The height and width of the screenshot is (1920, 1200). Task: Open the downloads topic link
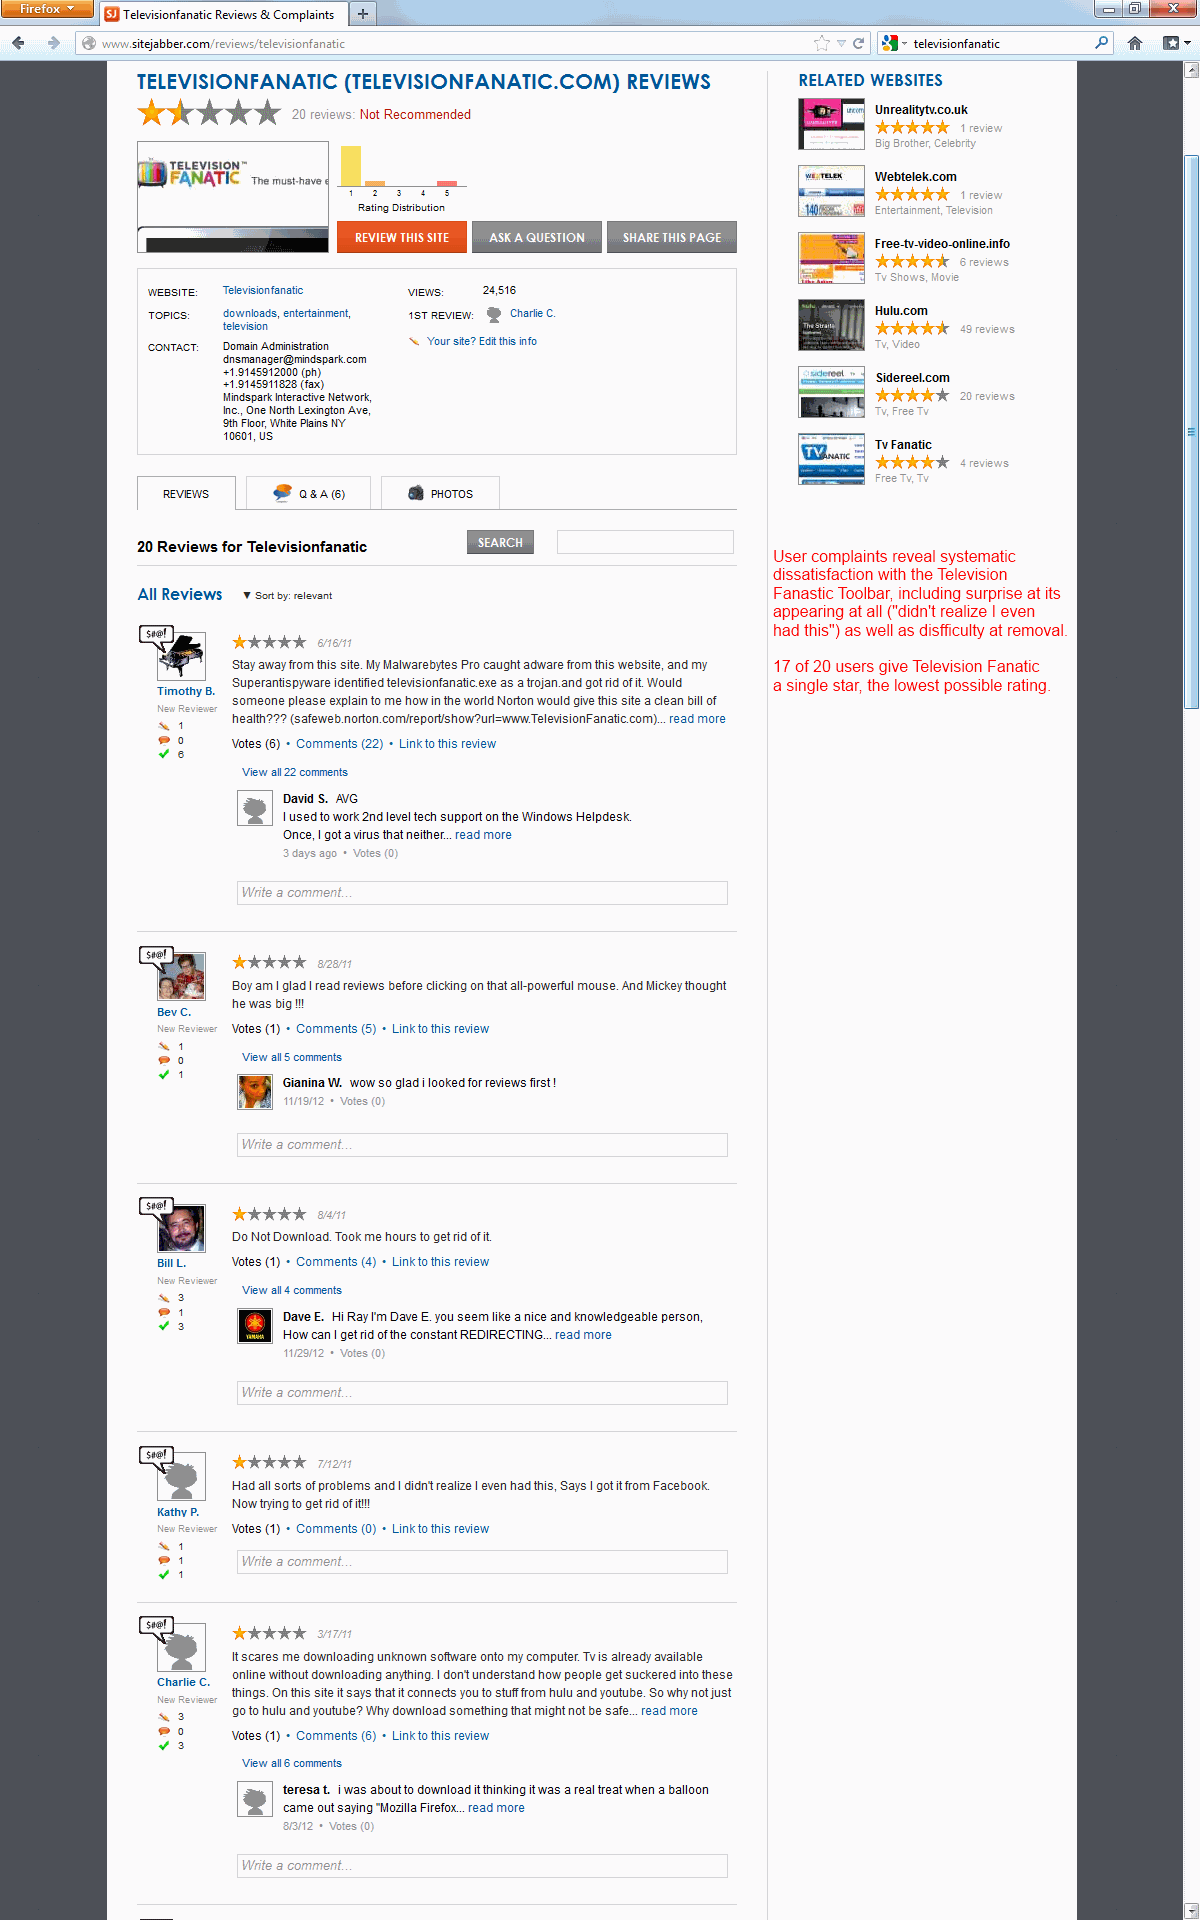pyautogui.click(x=250, y=313)
